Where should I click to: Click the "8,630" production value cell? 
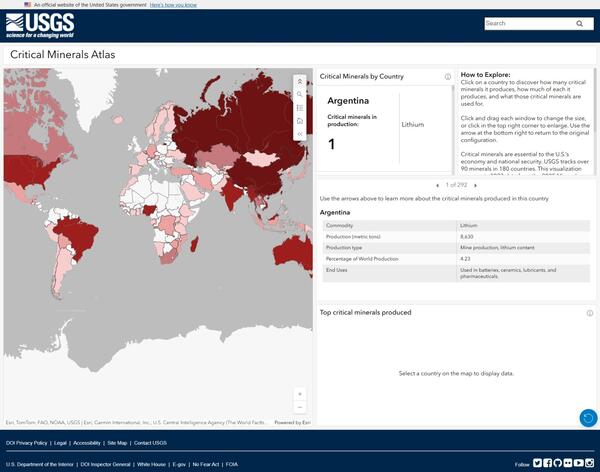pyautogui.click(x=466, y=237)
